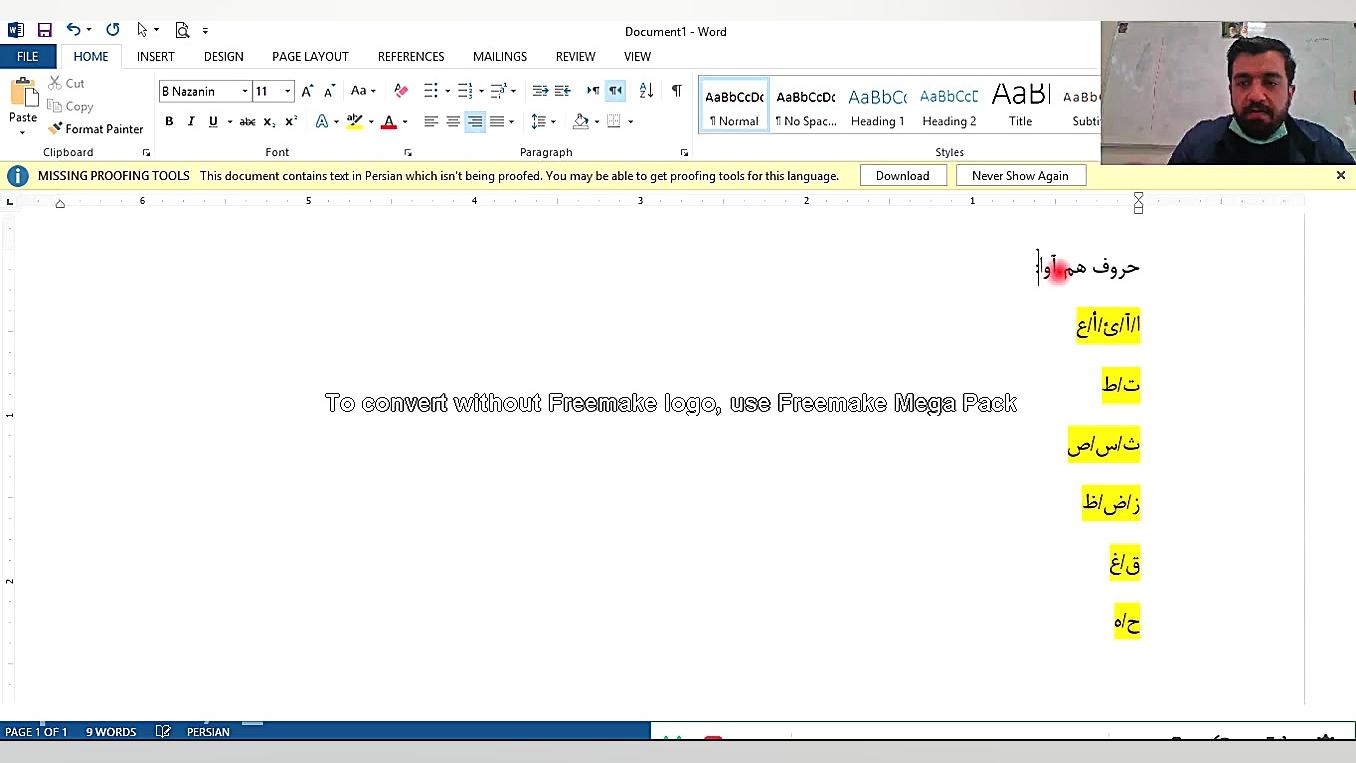Adjust line and paragraph spacing
The image size is (1356, 763).
(538, 122)
